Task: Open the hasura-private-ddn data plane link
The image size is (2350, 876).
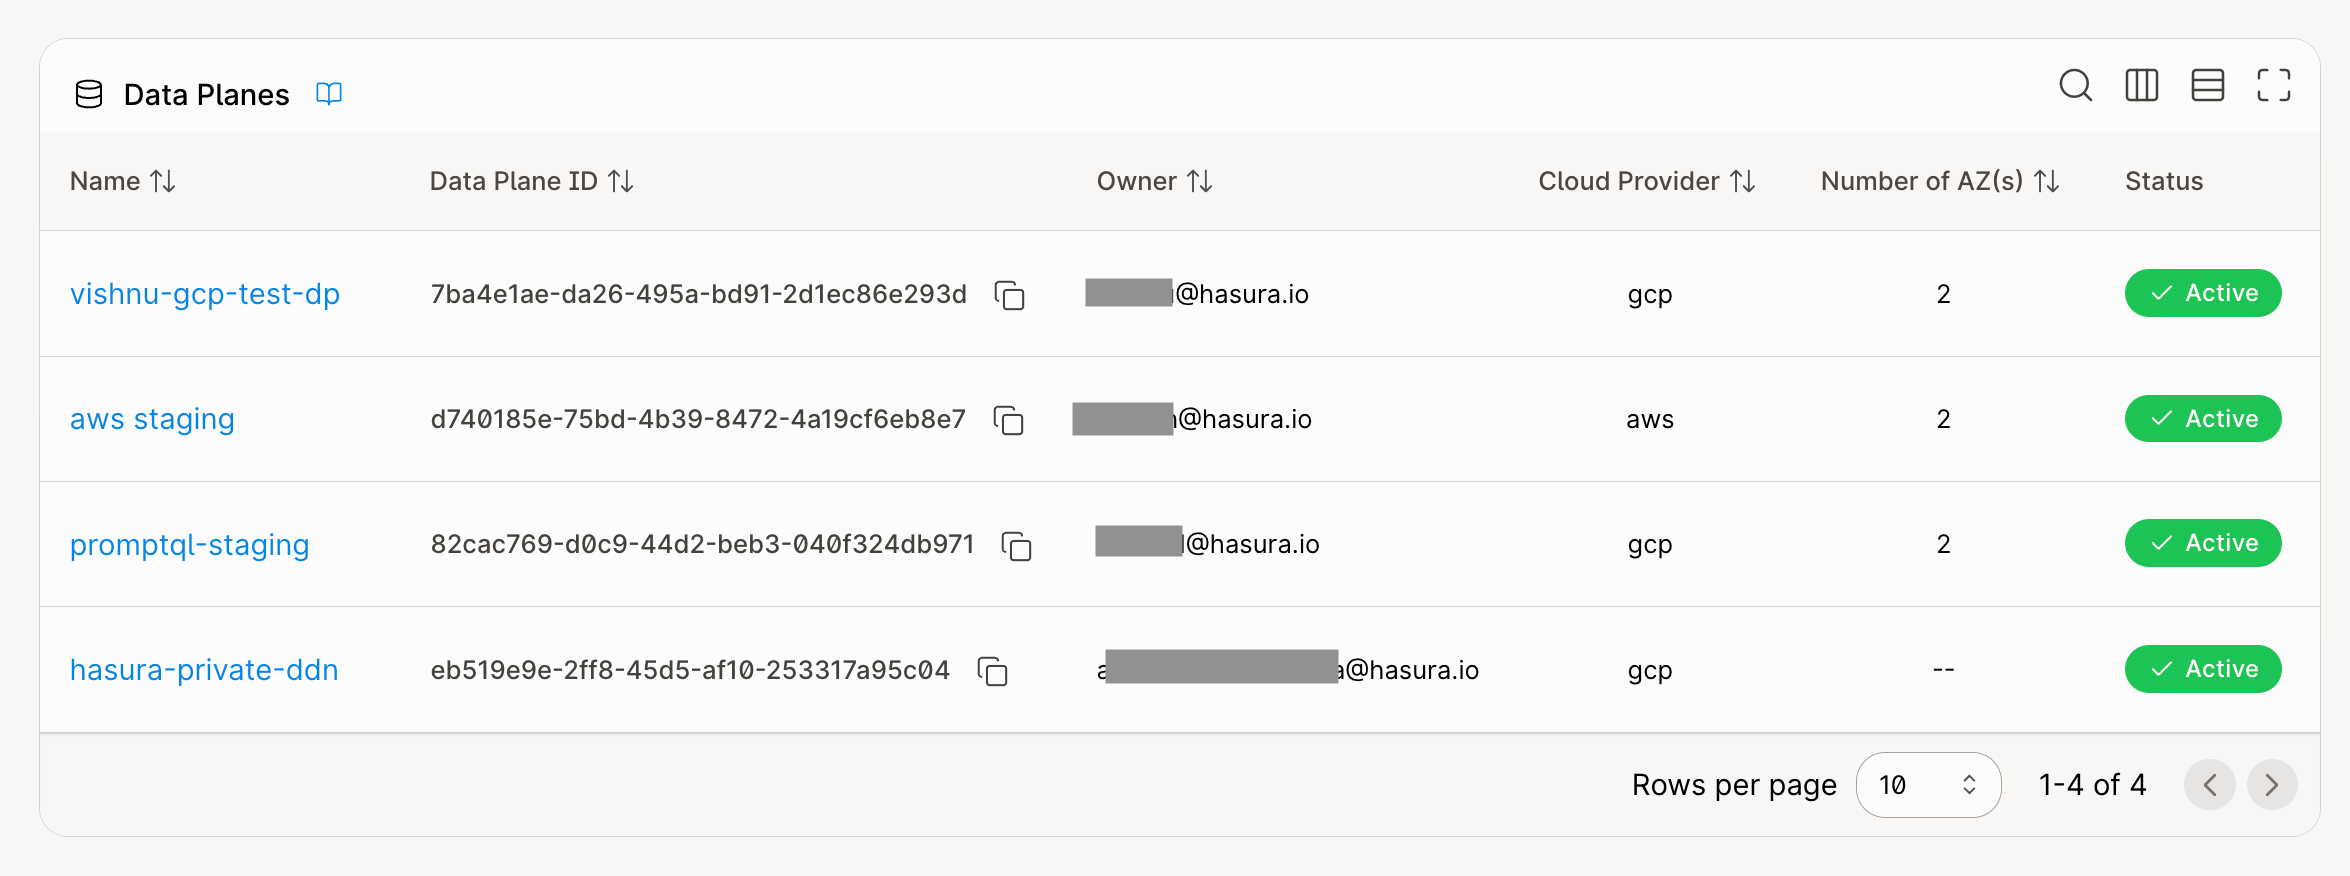Action: [x=204, y=670]
